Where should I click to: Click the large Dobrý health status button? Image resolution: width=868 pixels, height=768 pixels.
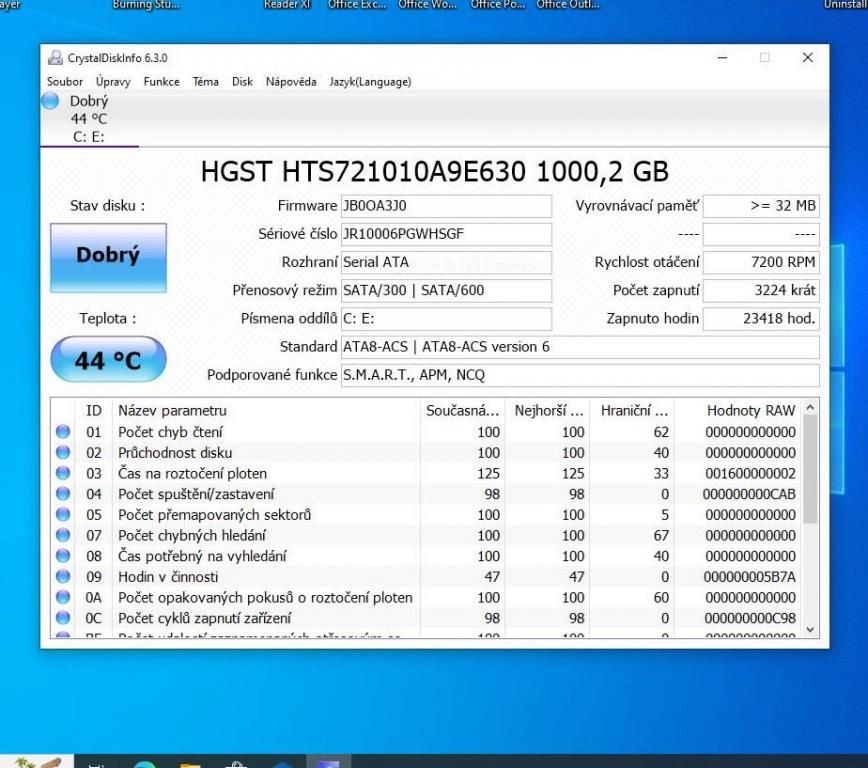(108, 256)
